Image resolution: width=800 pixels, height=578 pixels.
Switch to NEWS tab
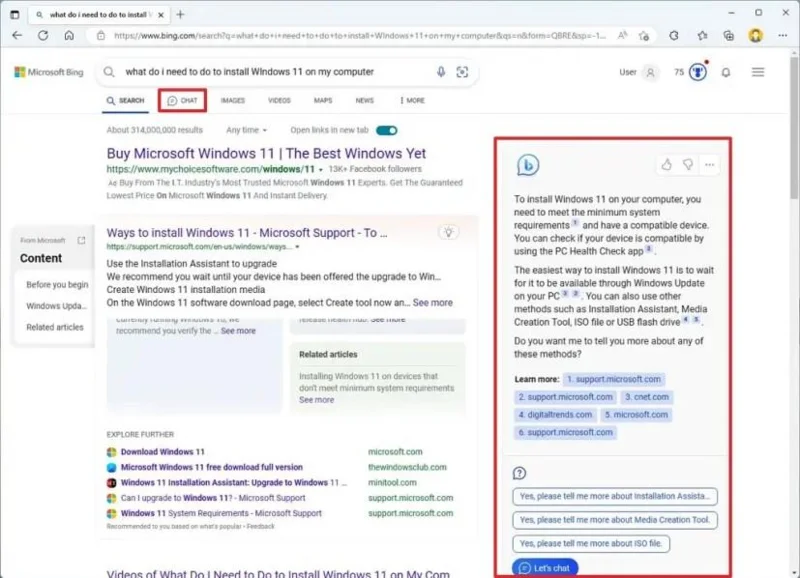pos(364,100)
